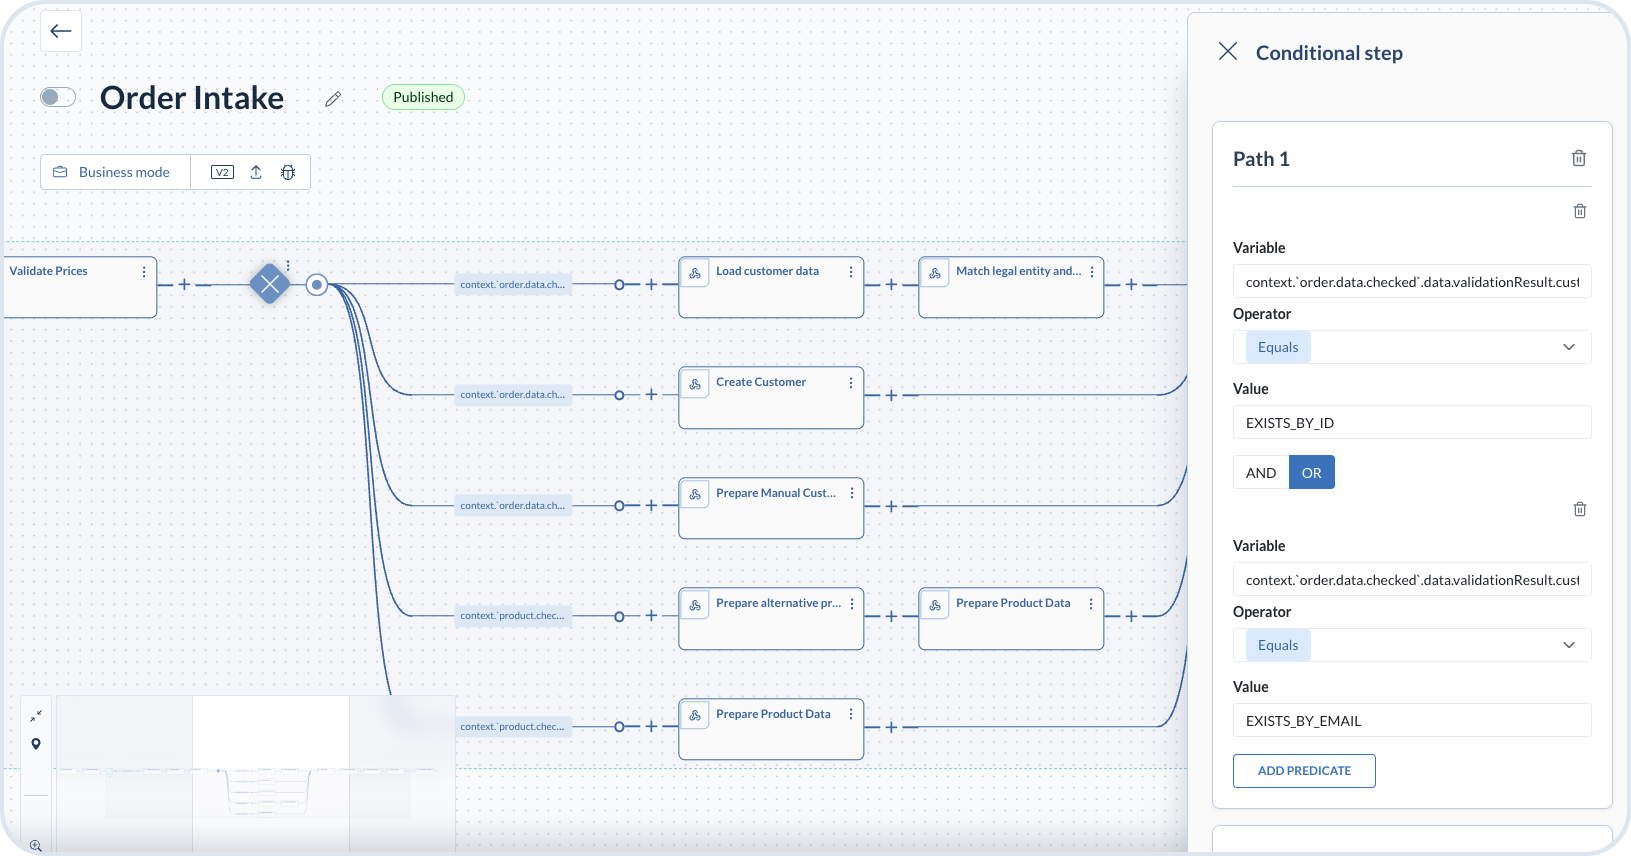
Task: Click condition label on Prepare Manual Cust branch
Action: point(513,506)
